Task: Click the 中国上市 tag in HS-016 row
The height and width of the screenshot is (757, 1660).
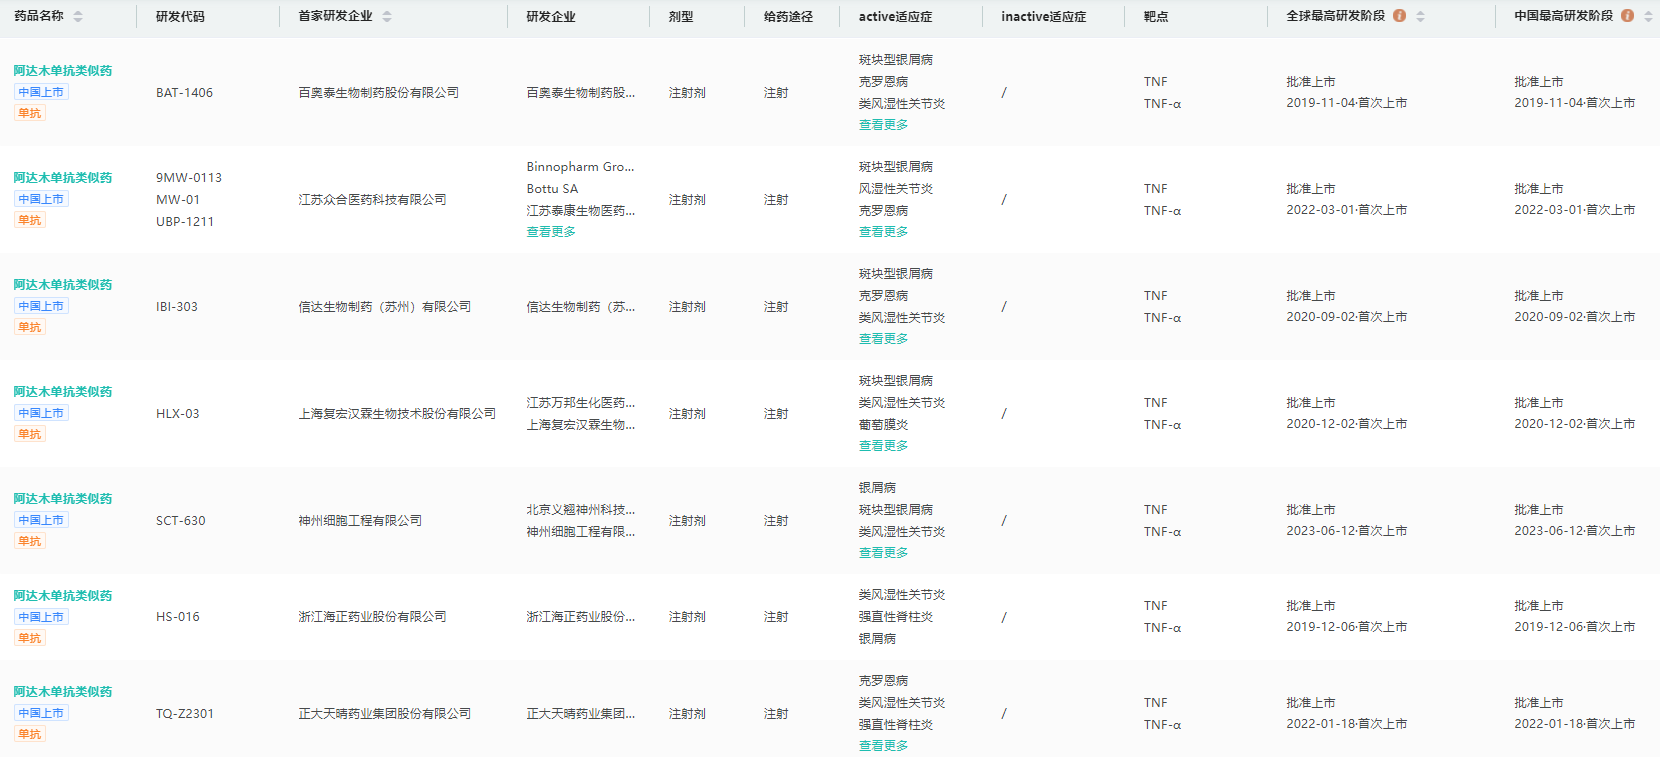Action: click(x=41, y=617)
